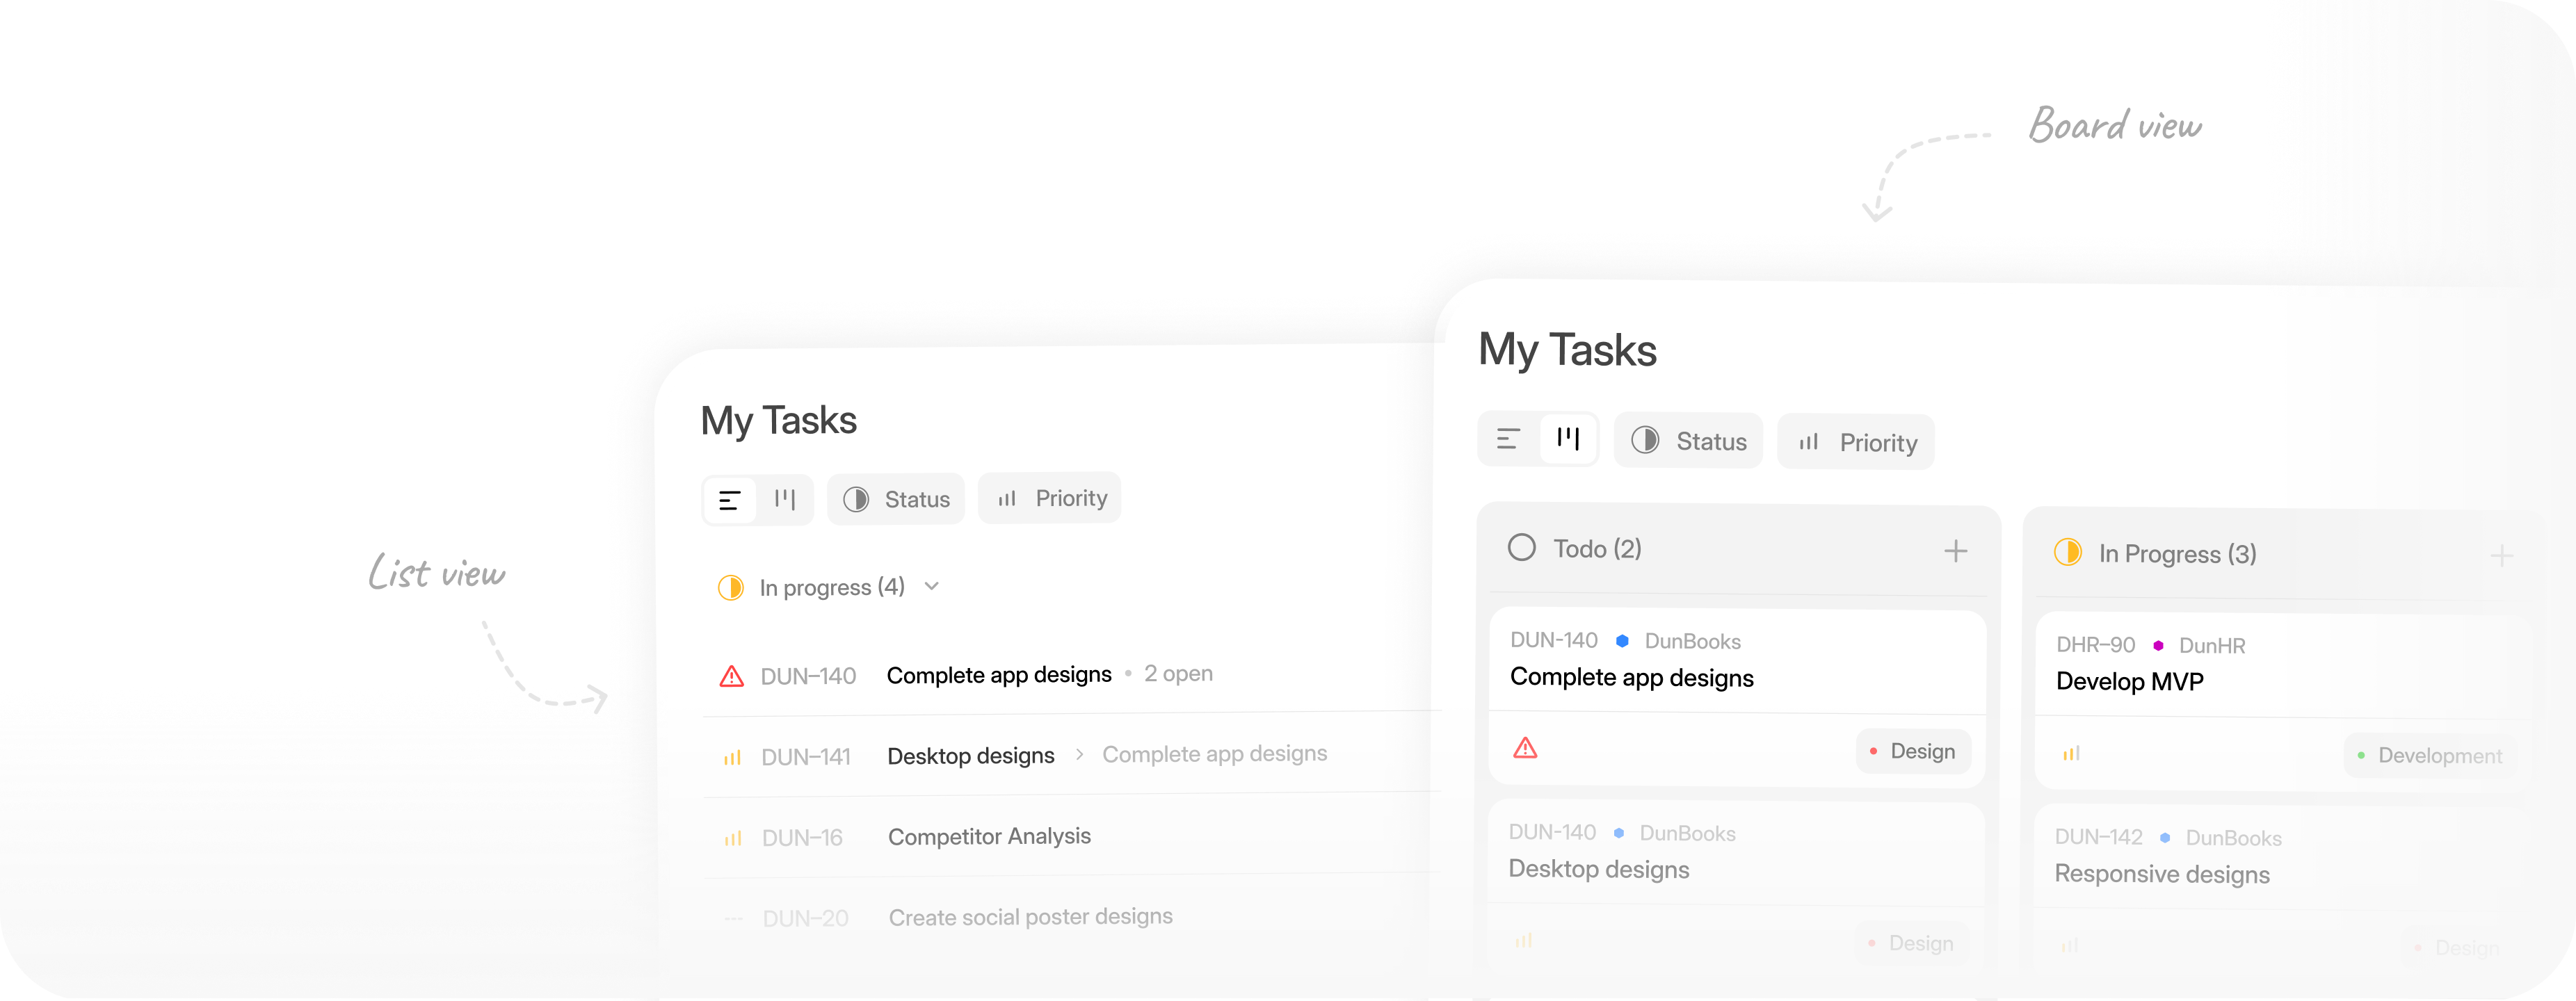Add a task with Todo column plus
This screenshot has width=2576, height=1001.
tap(1956, 551)
